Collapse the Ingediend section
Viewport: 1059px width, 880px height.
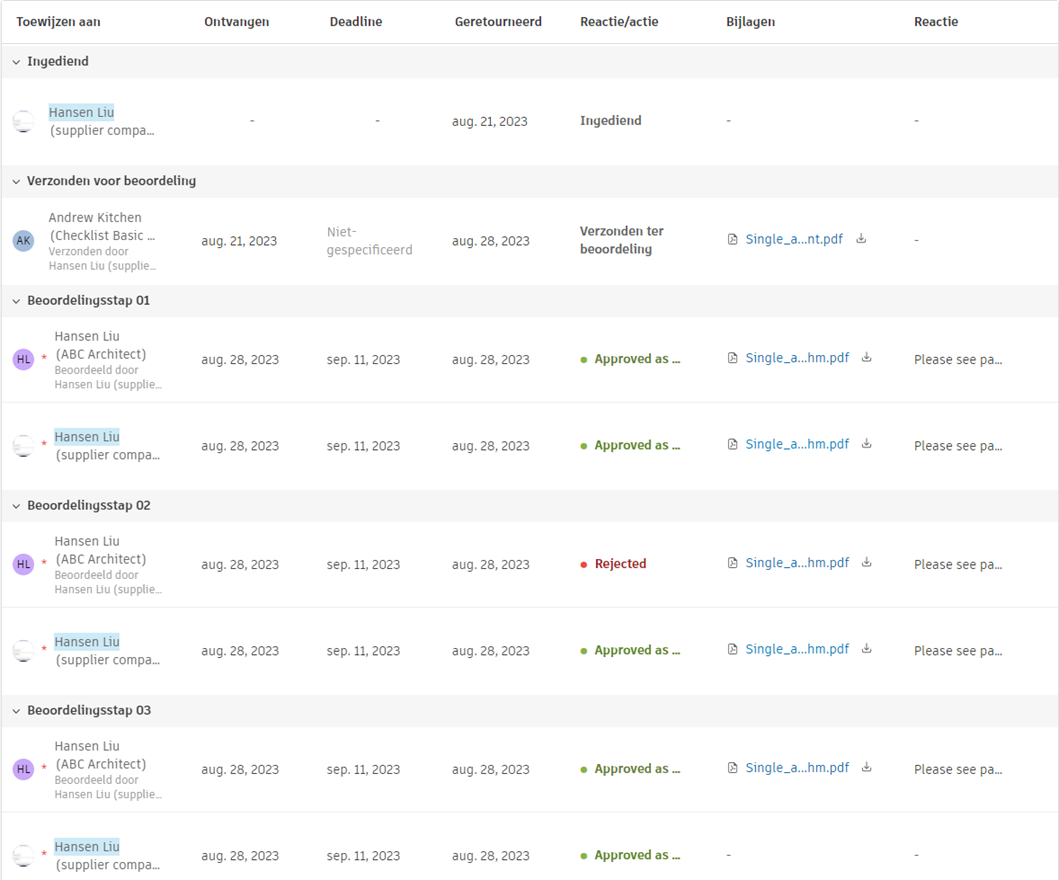[16, 62]
